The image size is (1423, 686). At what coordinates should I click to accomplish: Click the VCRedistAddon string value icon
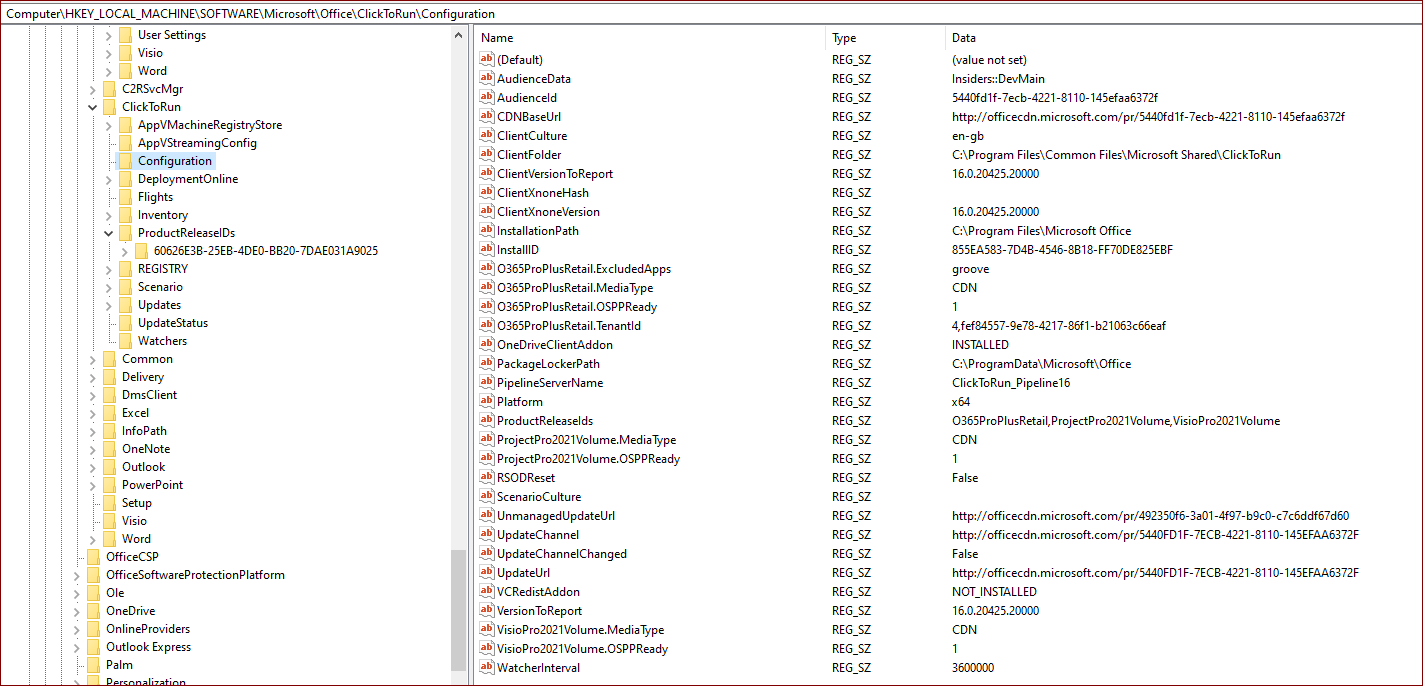tap(487, 592)
